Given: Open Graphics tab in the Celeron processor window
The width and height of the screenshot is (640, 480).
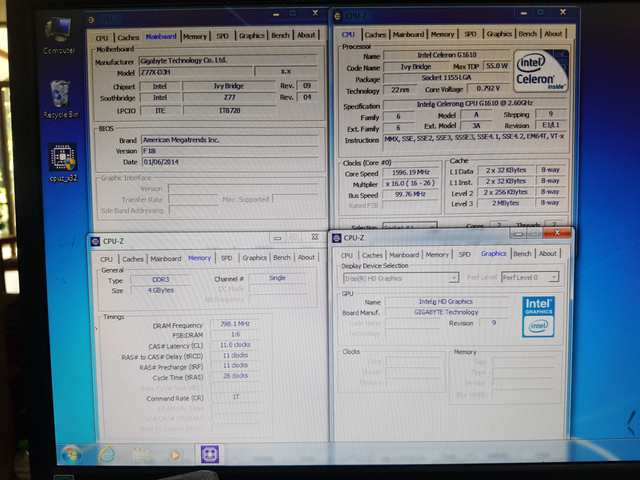Looking at the screenshot, I should click(499, 33).
